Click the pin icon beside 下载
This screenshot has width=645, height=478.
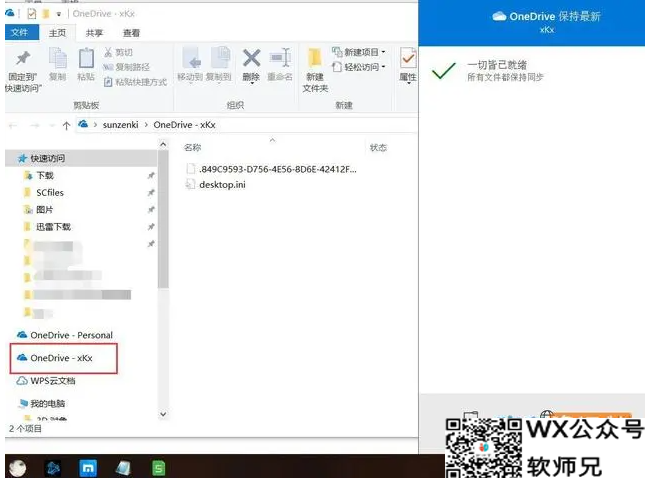coord(151,176)
